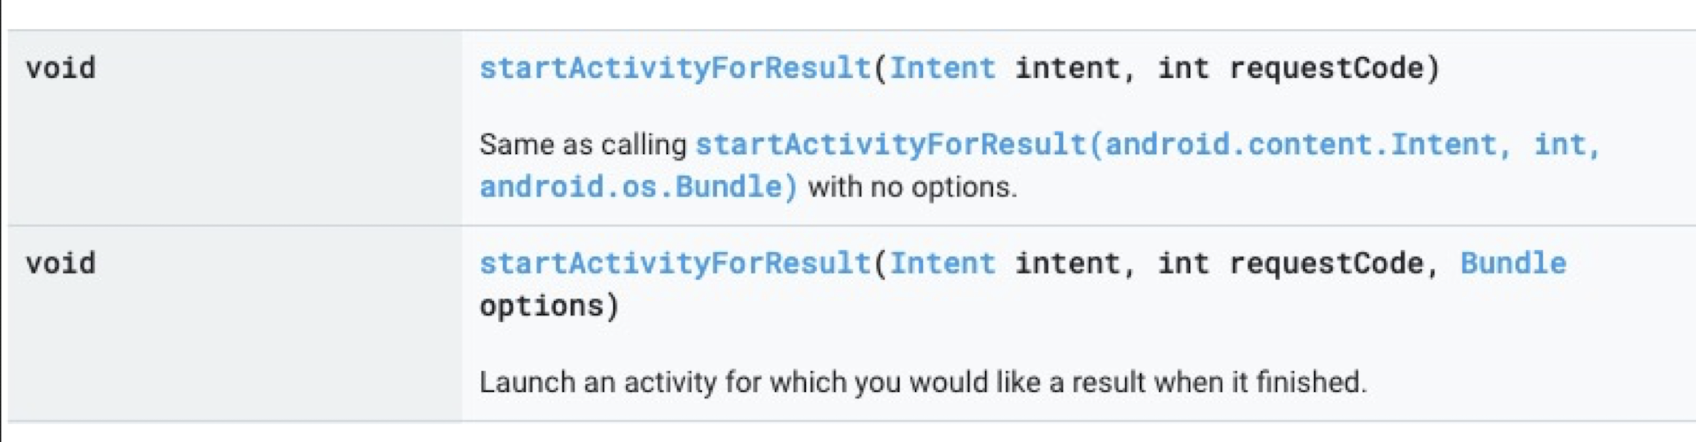Click the void return type in first row
Viewport: 1696px width, 442px height.
pyautogui.click(x=61, y=68)
